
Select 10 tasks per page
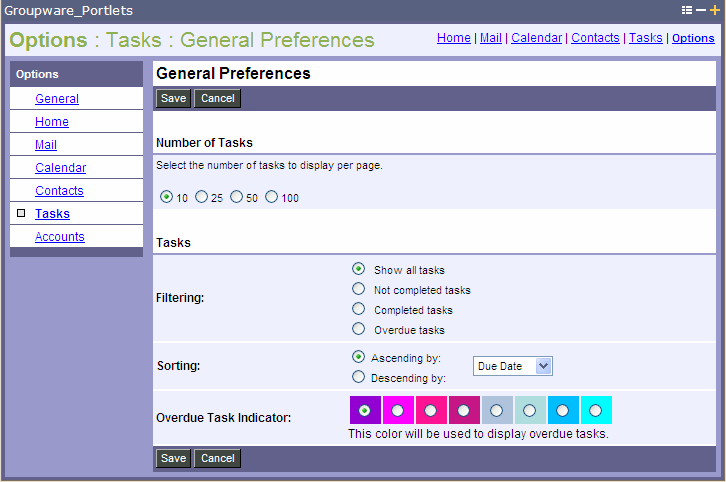(x=166, y=197)
